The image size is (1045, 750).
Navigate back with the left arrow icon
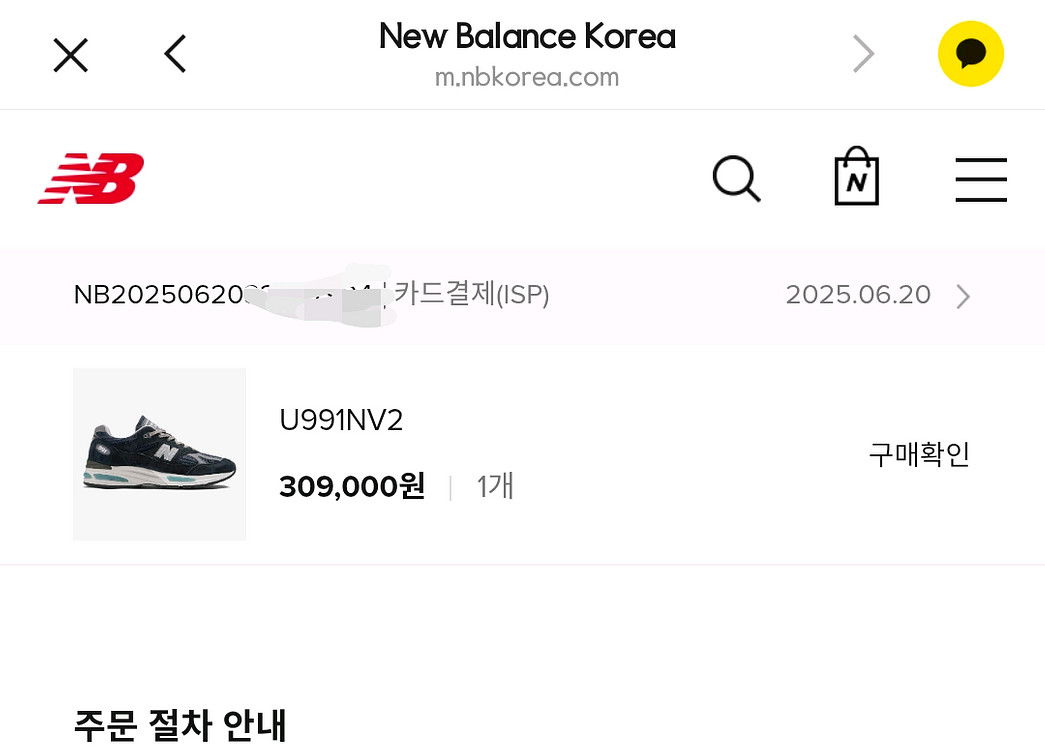(x=174, y=54)
